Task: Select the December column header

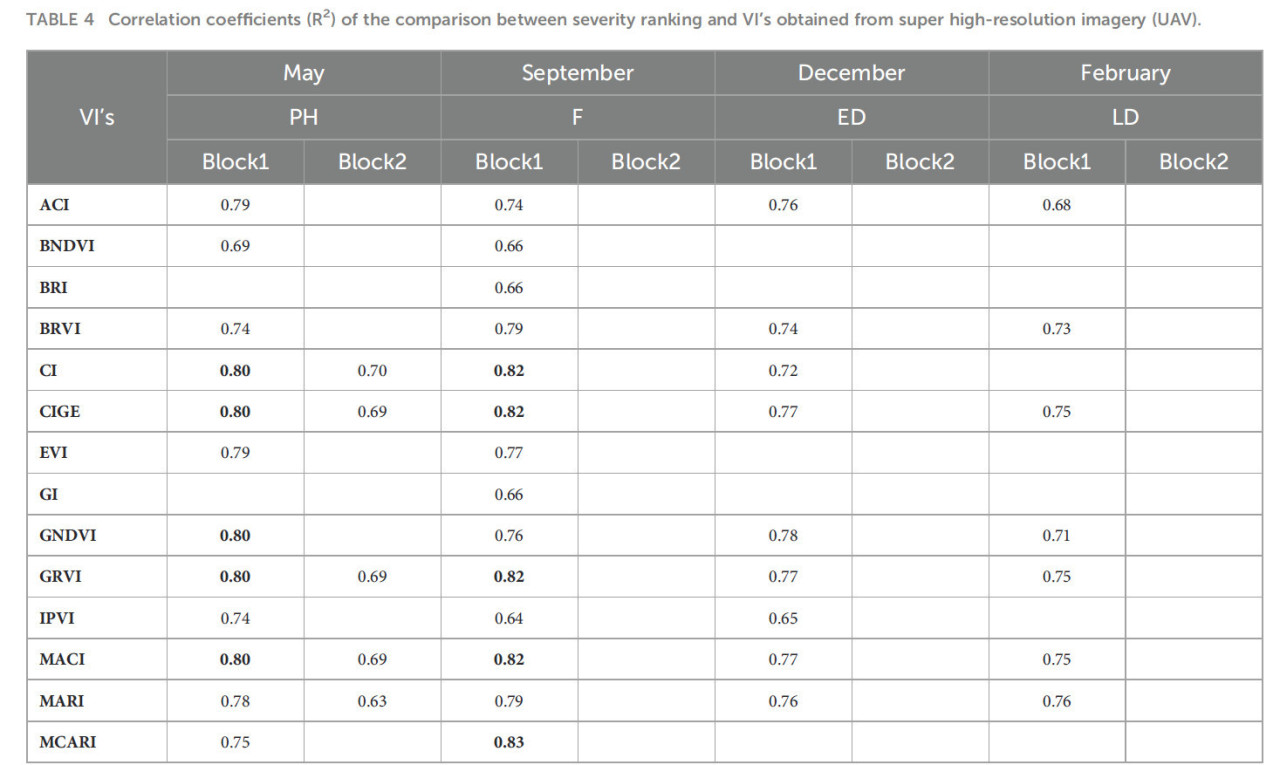Action: click(851, 73)
